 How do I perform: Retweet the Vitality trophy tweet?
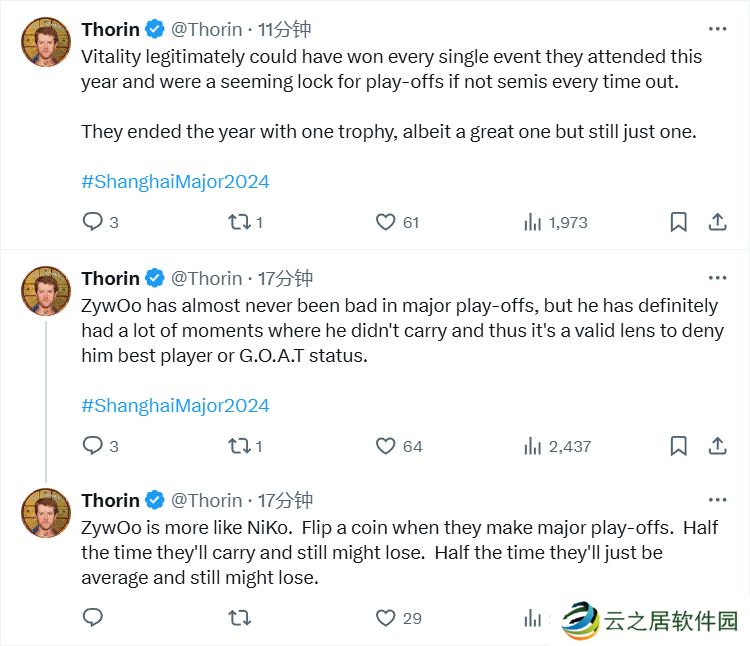tap(240, 222)
